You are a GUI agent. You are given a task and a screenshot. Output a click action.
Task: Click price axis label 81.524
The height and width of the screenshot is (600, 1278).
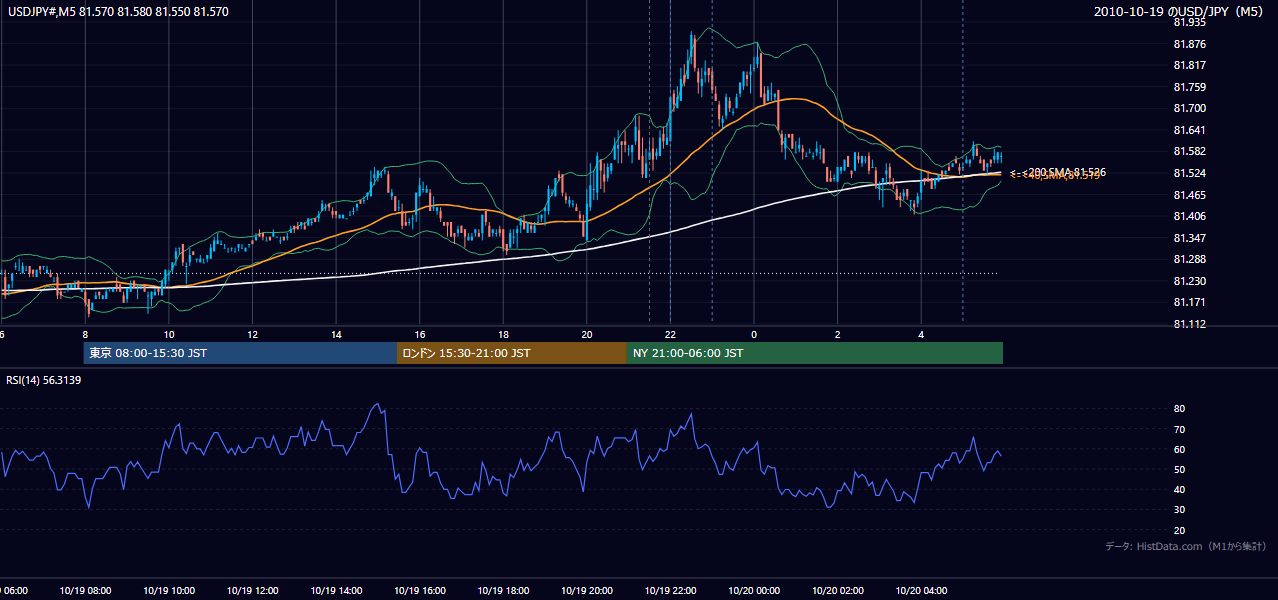[x=1189, y=173]
